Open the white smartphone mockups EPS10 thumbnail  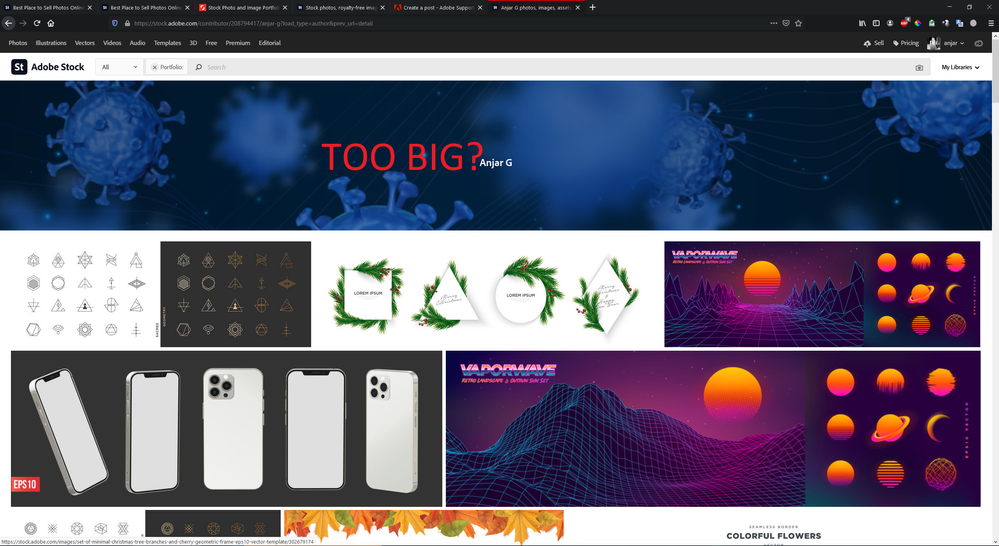pyautogui.click(x=226, y=429)
